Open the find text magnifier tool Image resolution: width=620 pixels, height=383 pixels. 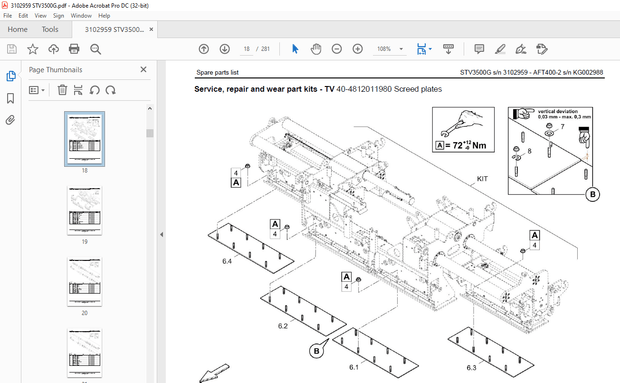pyautogui.click(x=95, y=49)
